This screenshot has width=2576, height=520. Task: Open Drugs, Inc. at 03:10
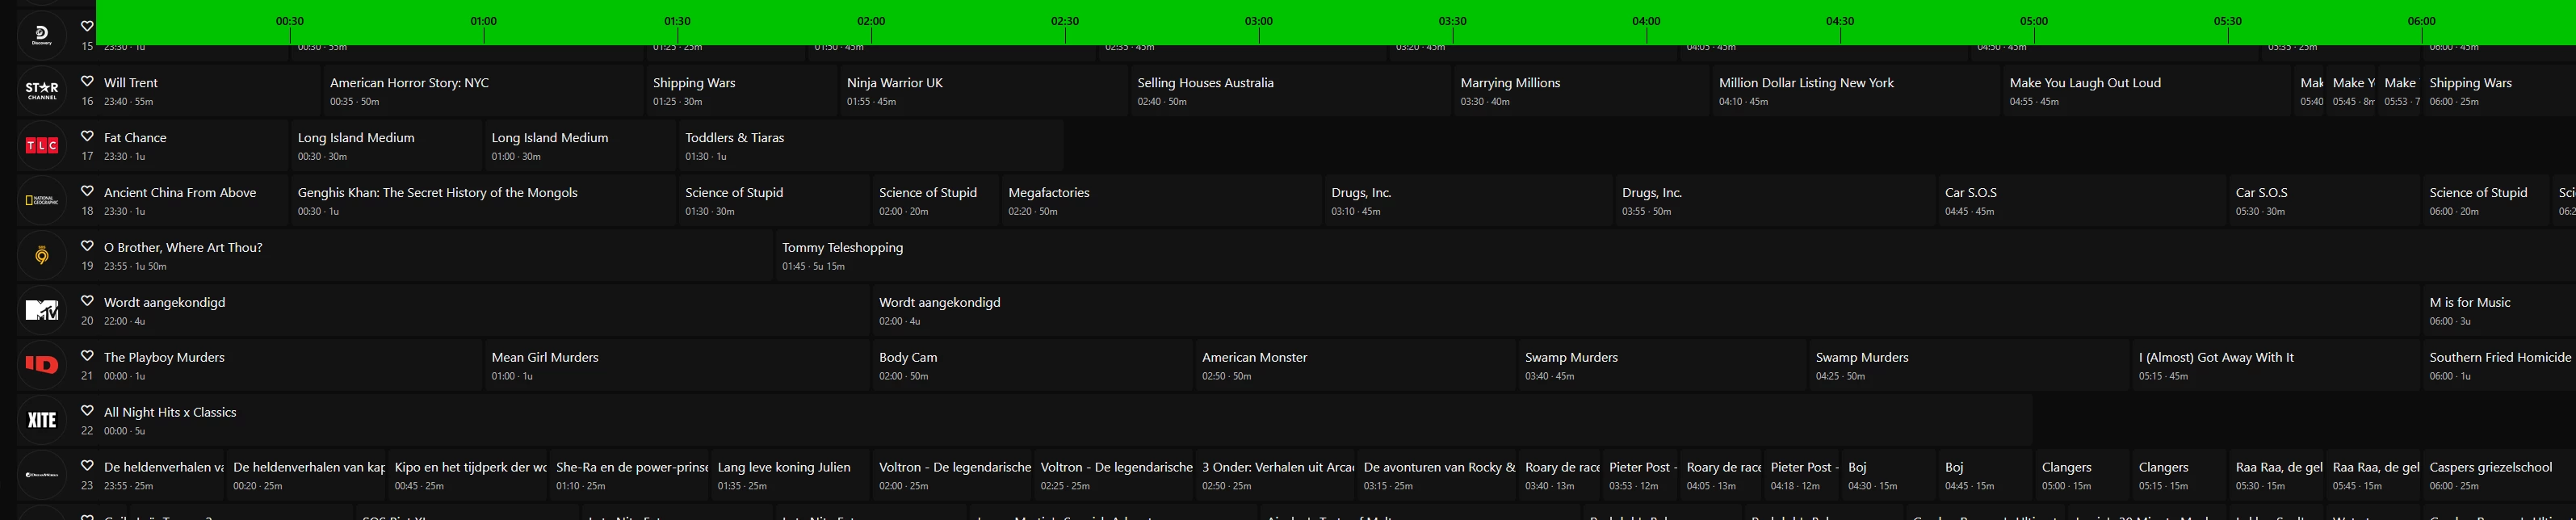[x=1468, y=201]
